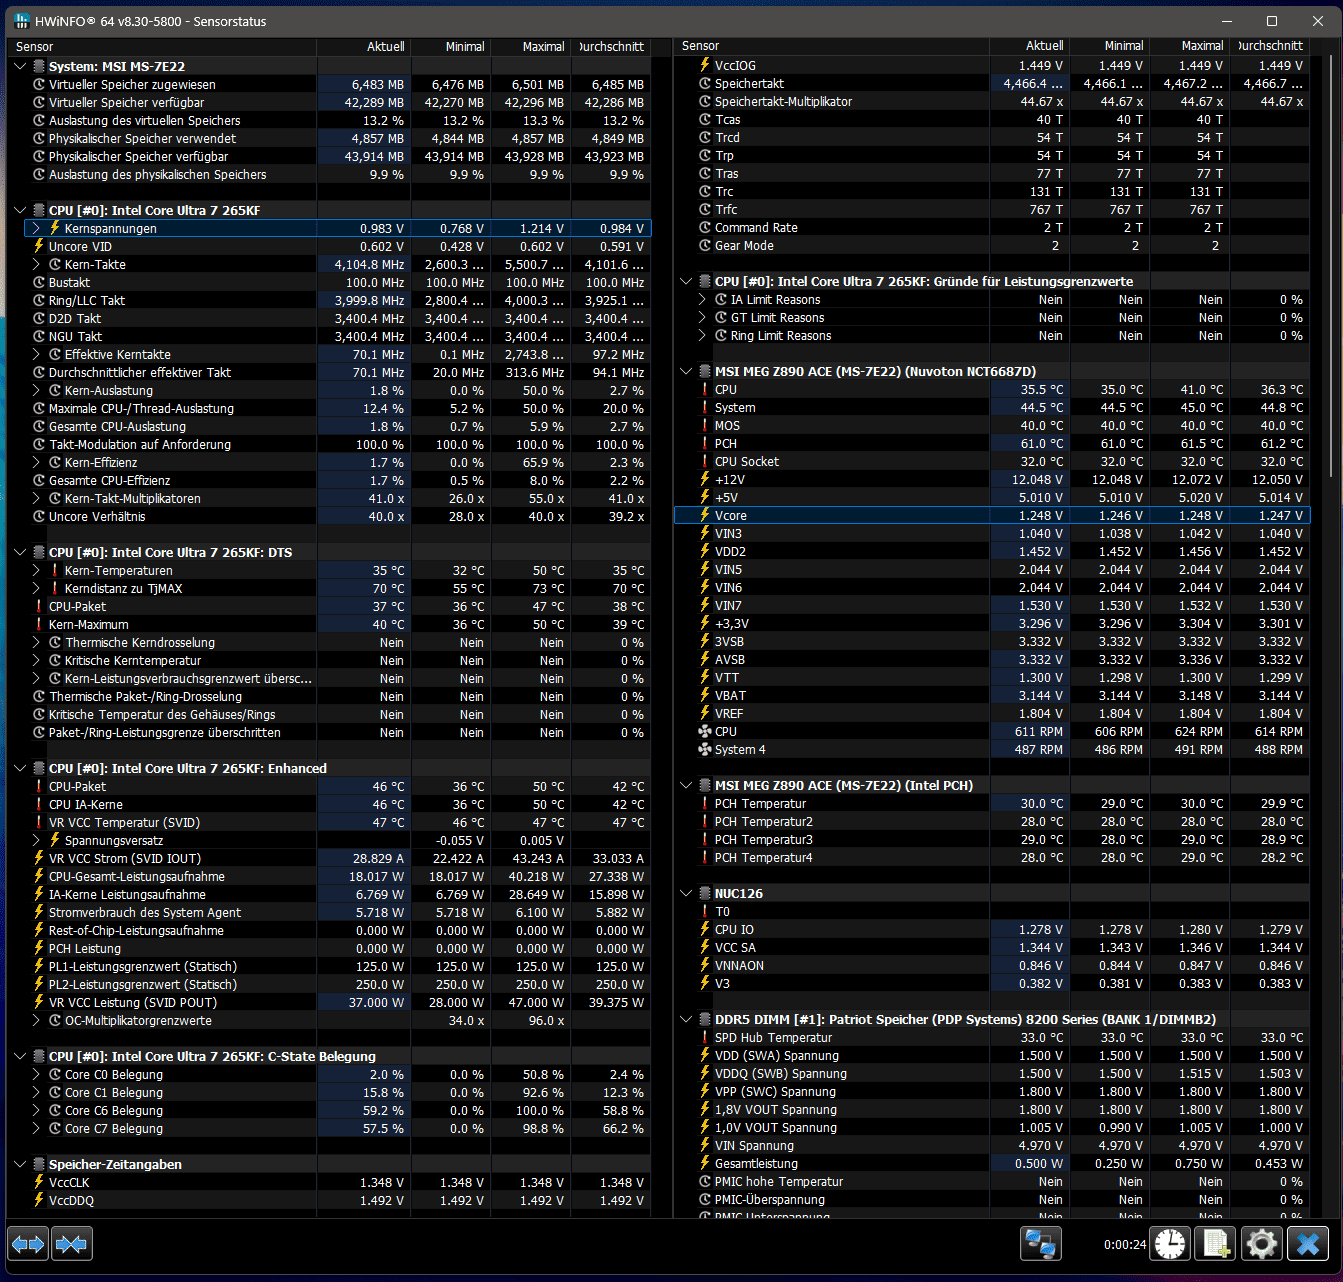Open the remote network monitoring icon
The image size is (1343, 1282).
[x=1041, y=1245]
